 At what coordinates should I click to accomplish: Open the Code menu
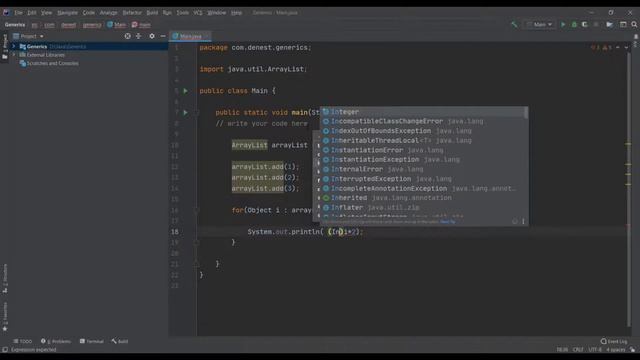click(89, 13)
